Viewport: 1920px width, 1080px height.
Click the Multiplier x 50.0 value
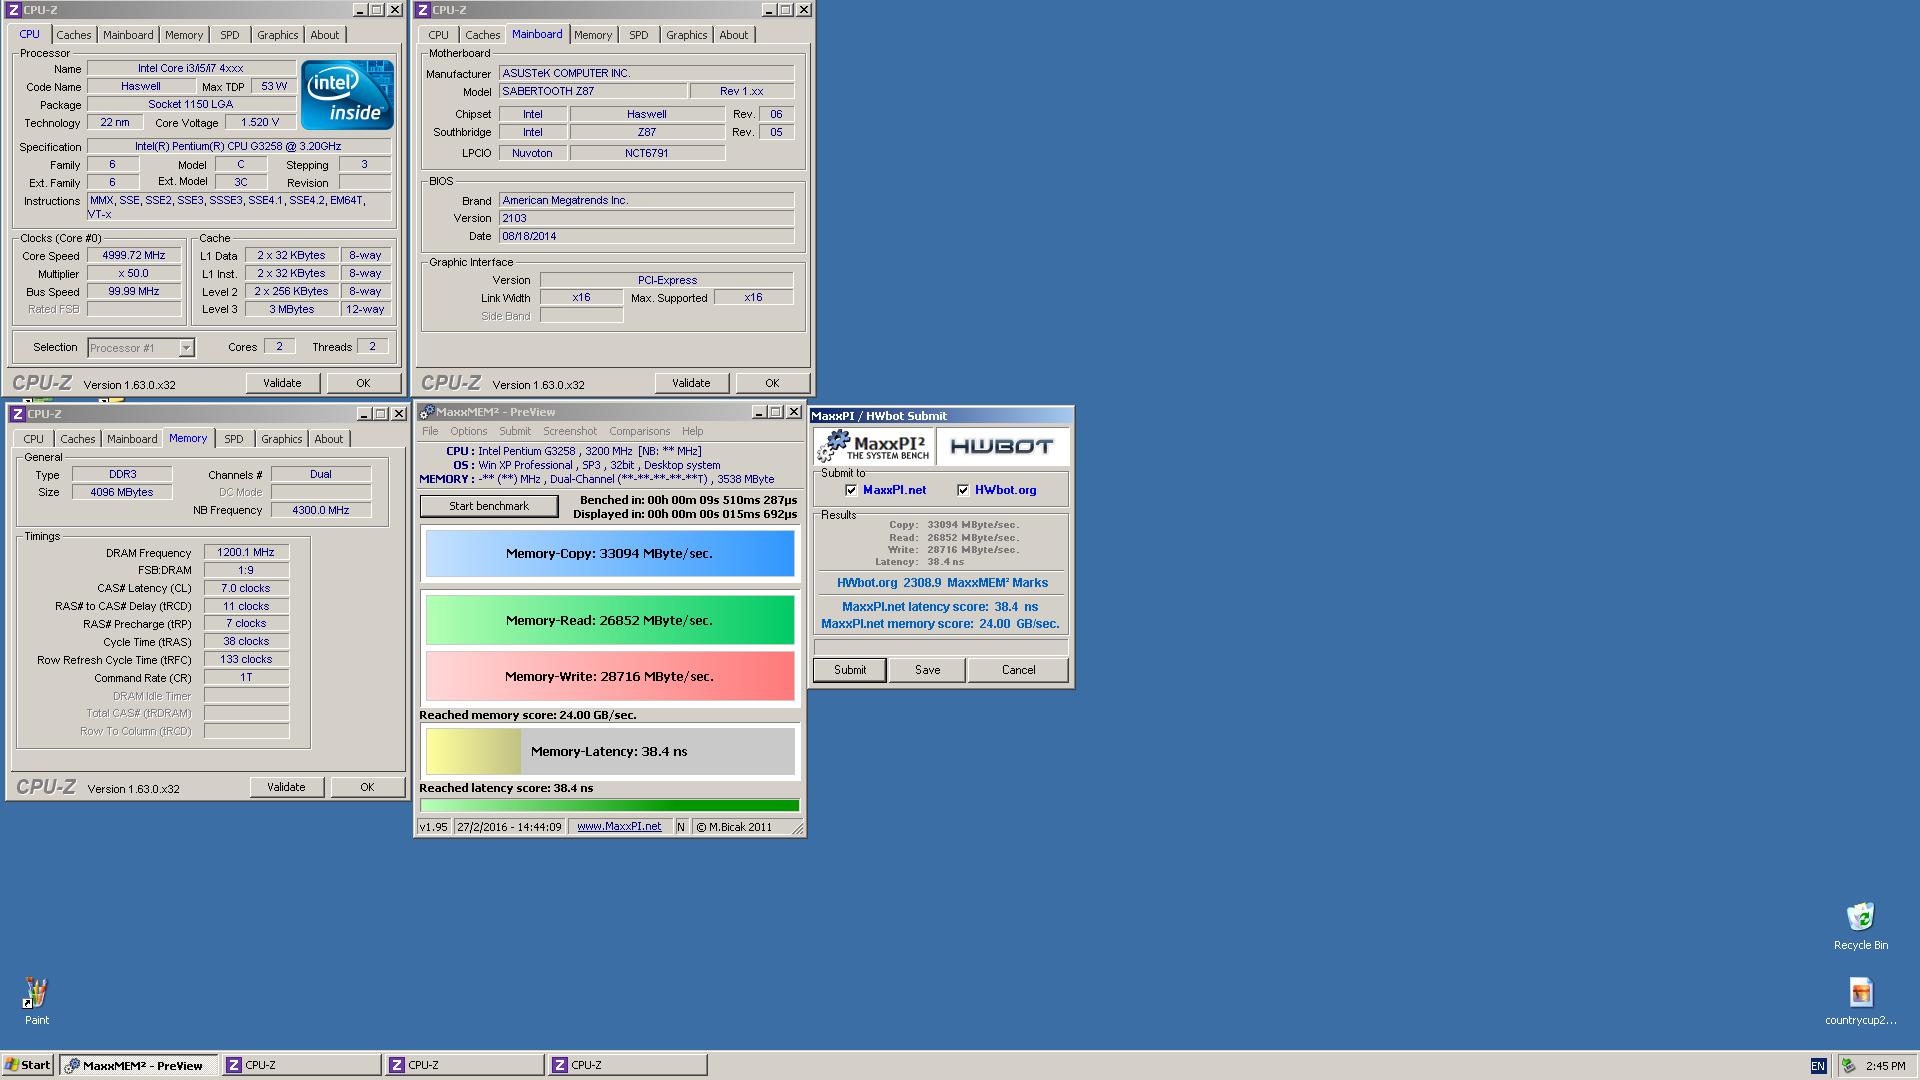(x=134, y=273)
